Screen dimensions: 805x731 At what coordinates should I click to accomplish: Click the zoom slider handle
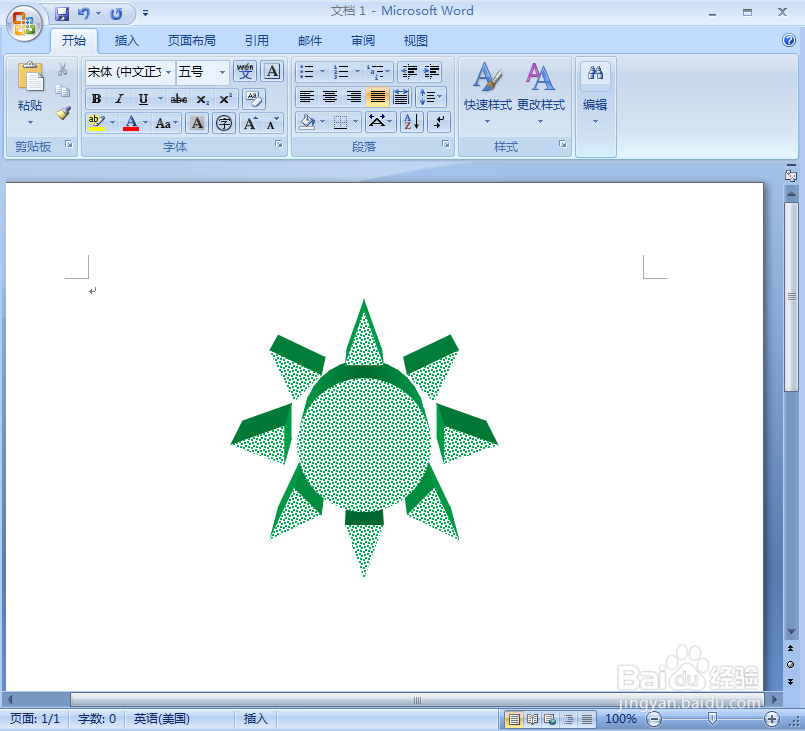[712, 719]
